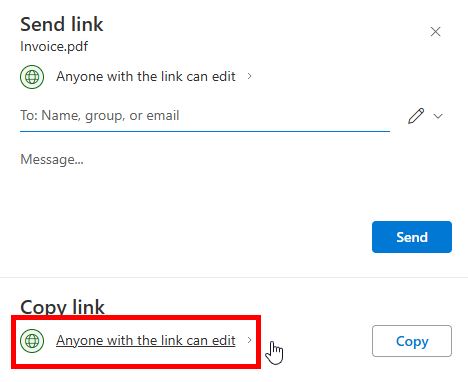
Task: Click the mouse hand cursor near the Copy link chevron
Action: (x=274, y=353)
